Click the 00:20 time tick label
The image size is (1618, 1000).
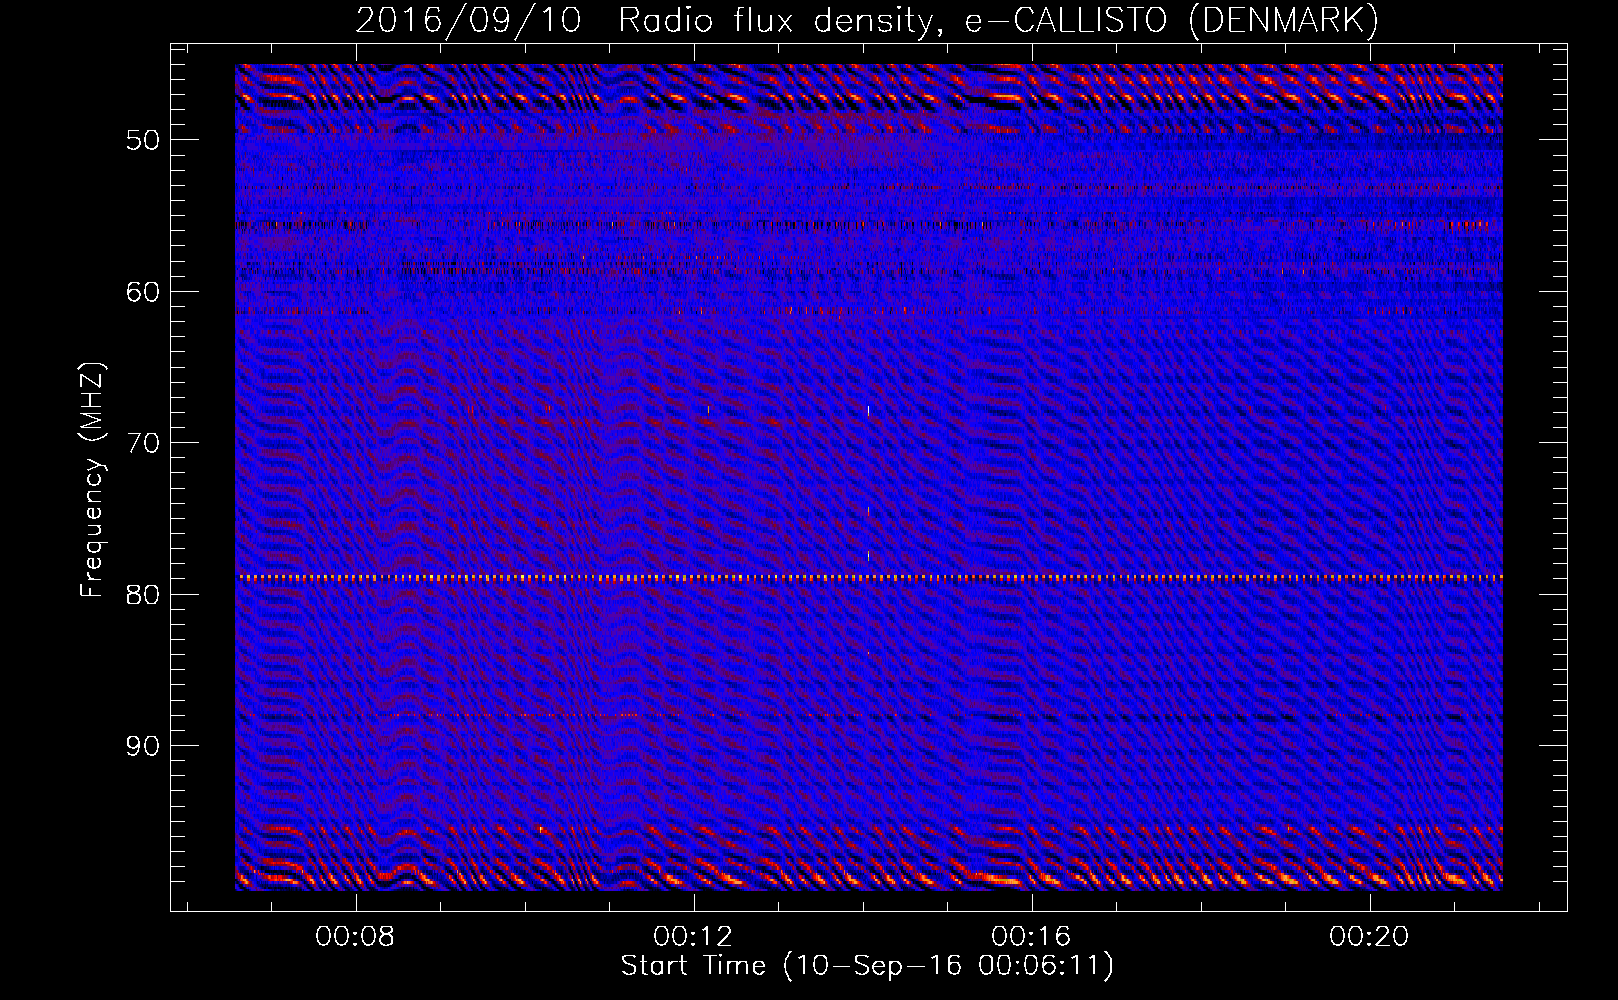coord(1369,937)
